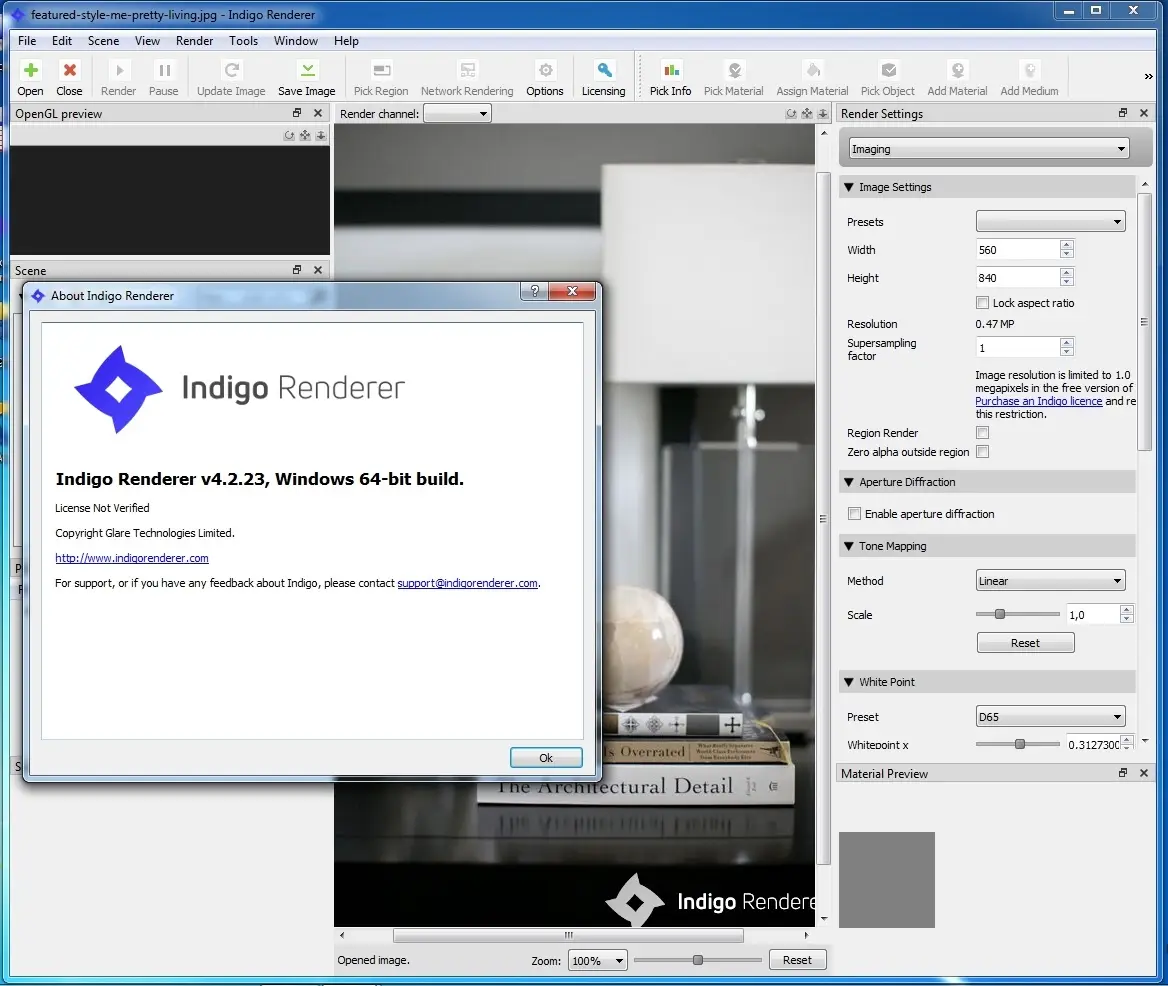Float the OpenGL preview panel
The width and height of the screenshot is (1168, 986).
point(297,113)
